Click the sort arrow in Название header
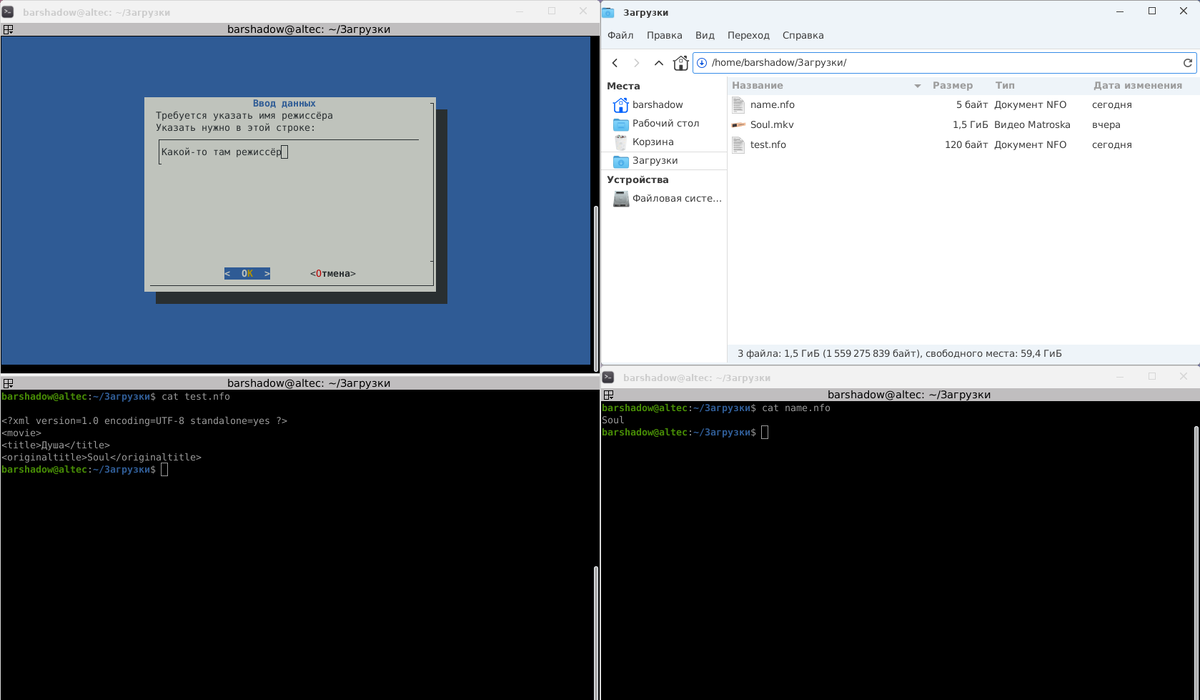 [917, 87]
